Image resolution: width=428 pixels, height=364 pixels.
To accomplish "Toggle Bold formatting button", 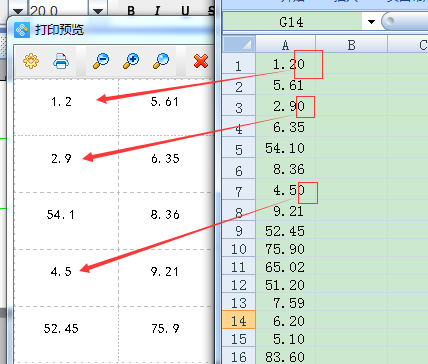I will pyautogui.click(x=131, y=11).
